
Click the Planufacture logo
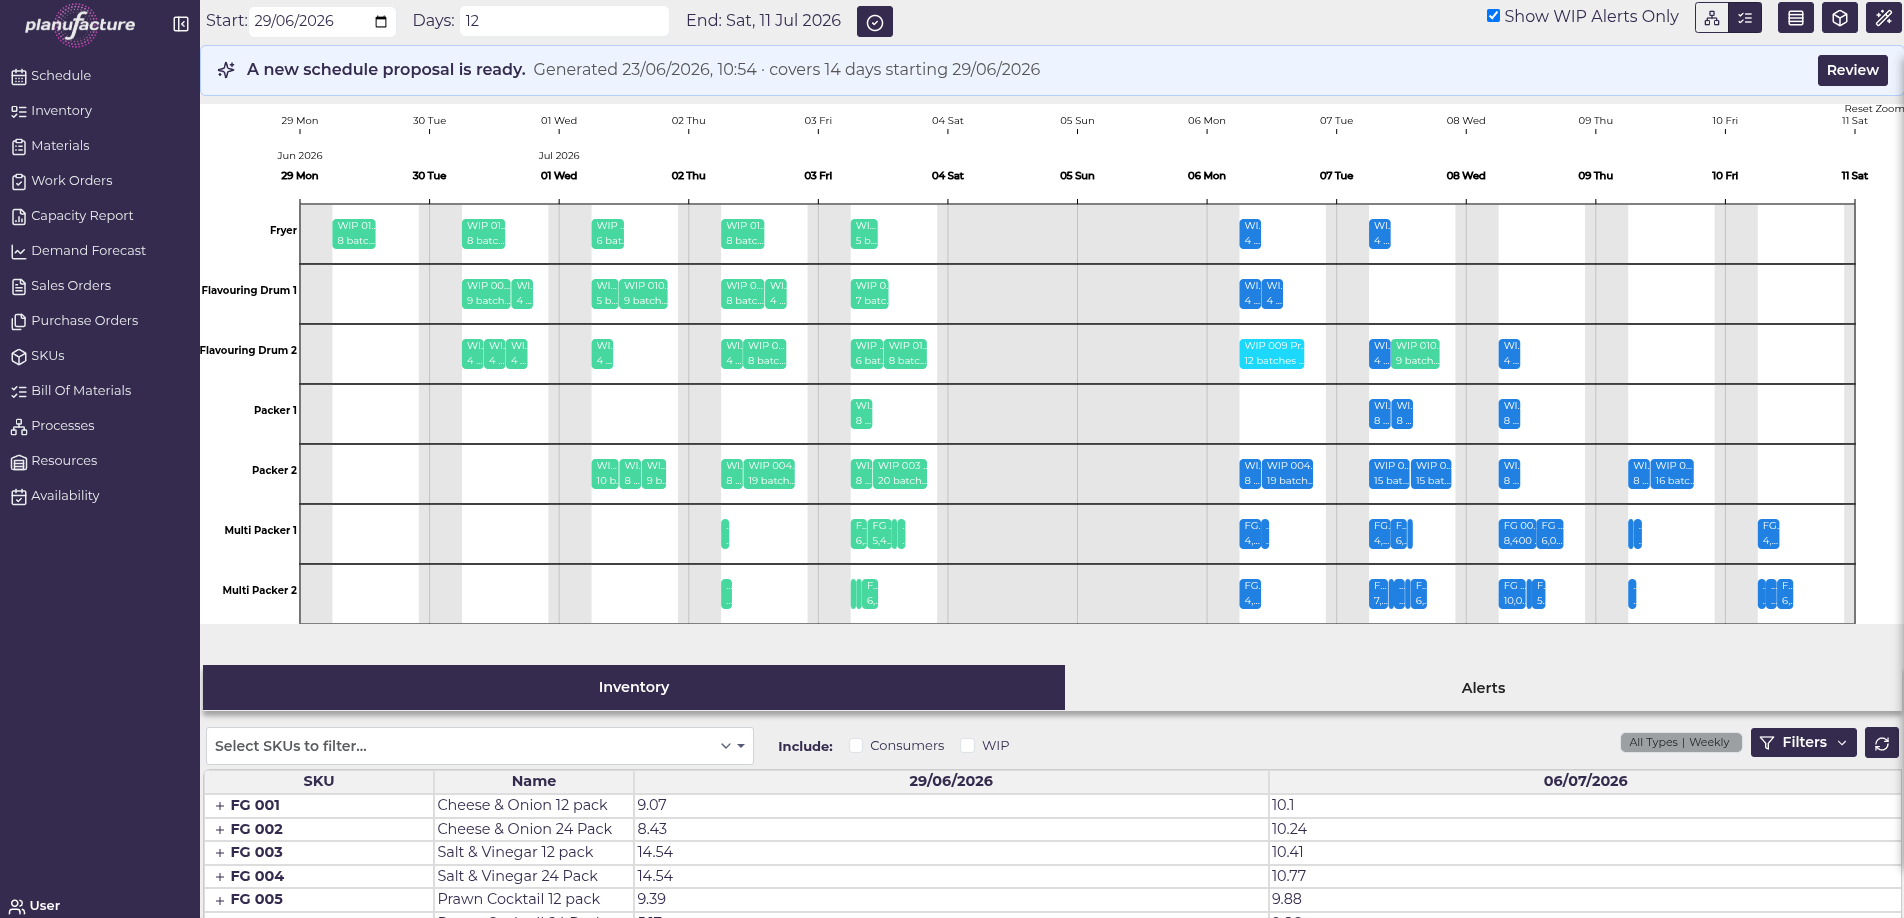click(x=80, y=24)
